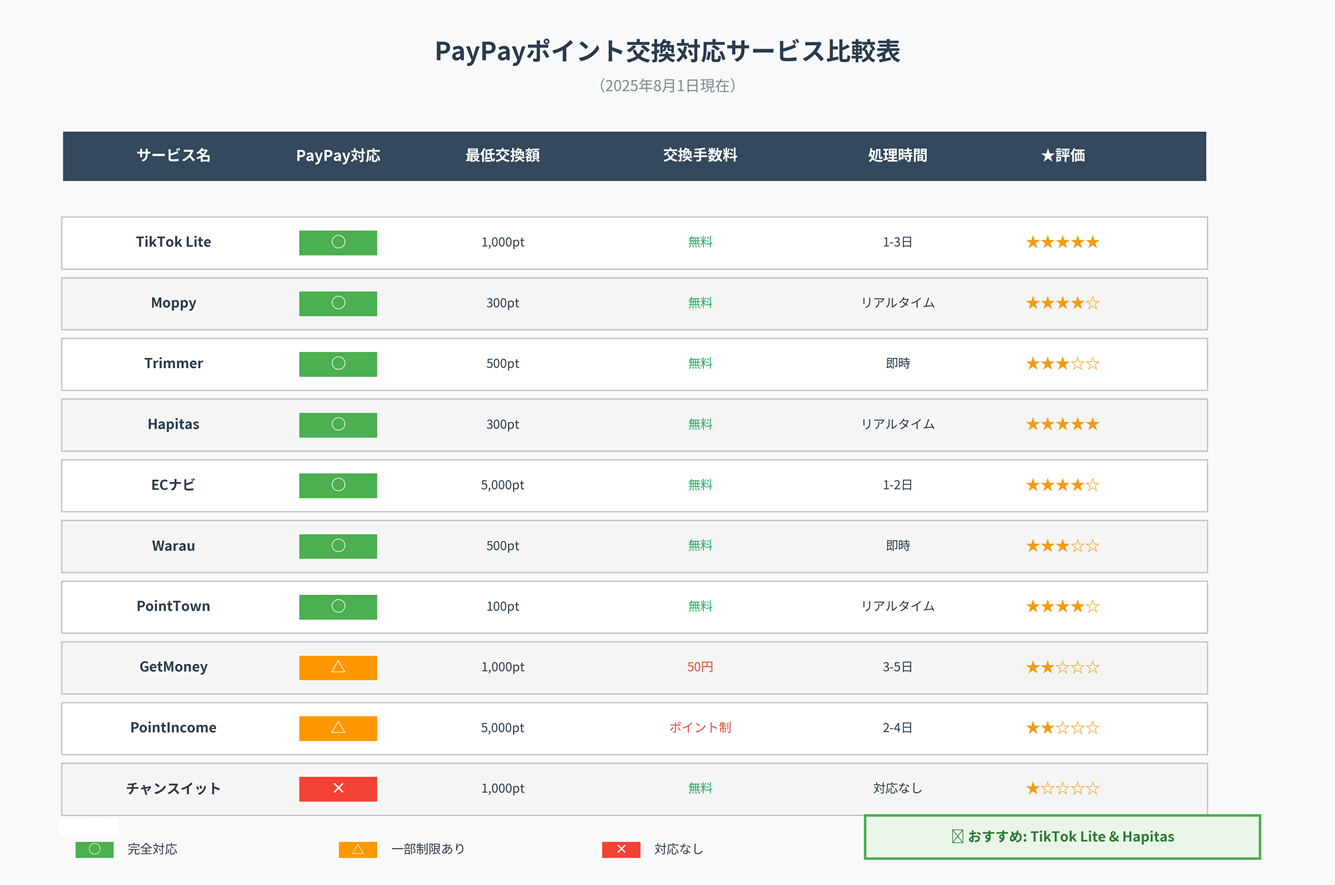Click the サービス名 column header
Image resolution: width=1335 pixels, height=885 pixels.
coord(174,156)
